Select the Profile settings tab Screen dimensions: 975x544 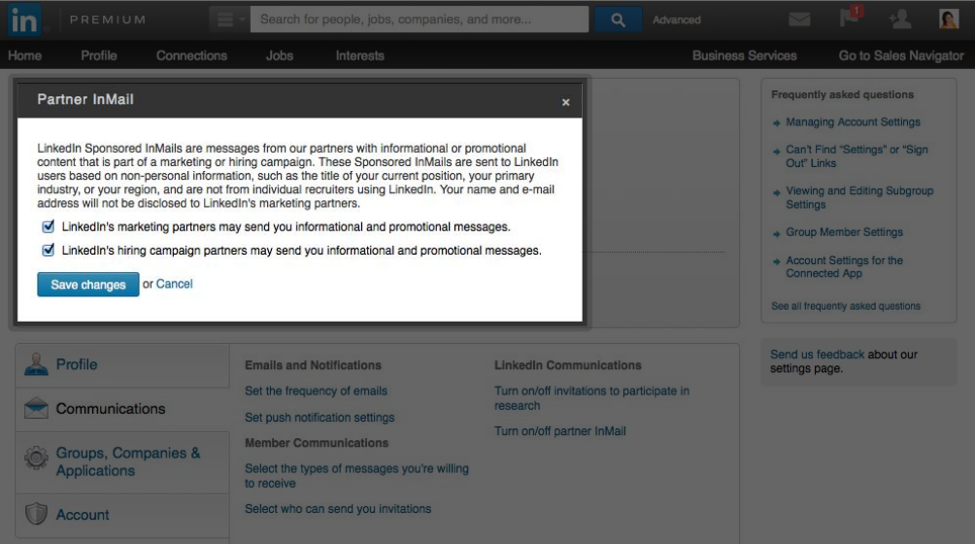[122, 364]
